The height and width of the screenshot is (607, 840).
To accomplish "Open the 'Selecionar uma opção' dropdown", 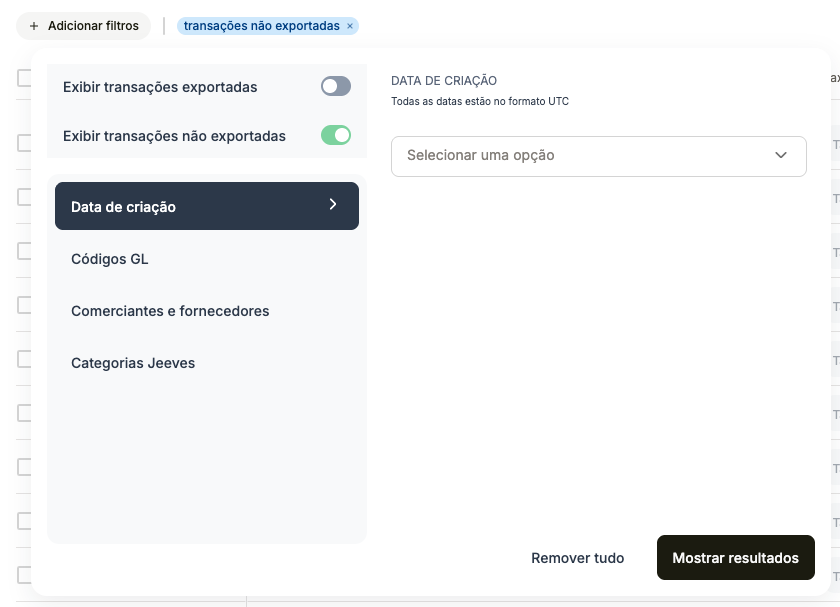I will (x=598, y=156).
